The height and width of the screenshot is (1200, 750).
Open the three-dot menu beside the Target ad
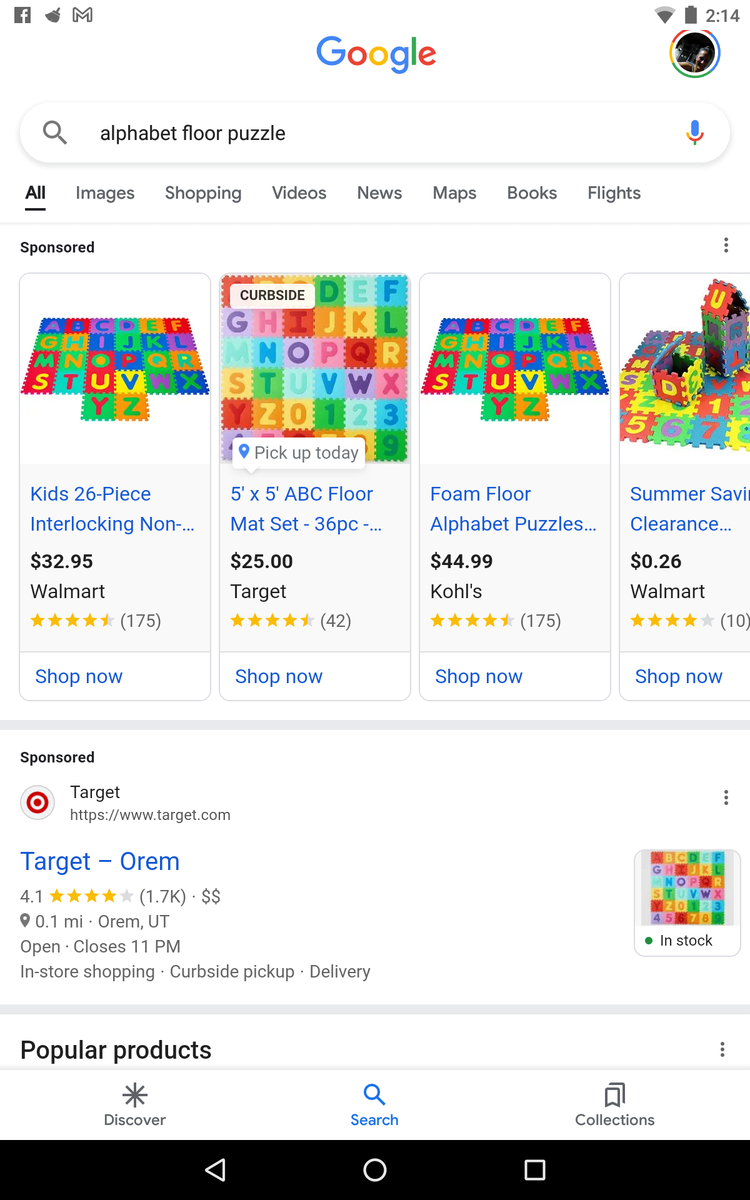click(x=726, y=797)
